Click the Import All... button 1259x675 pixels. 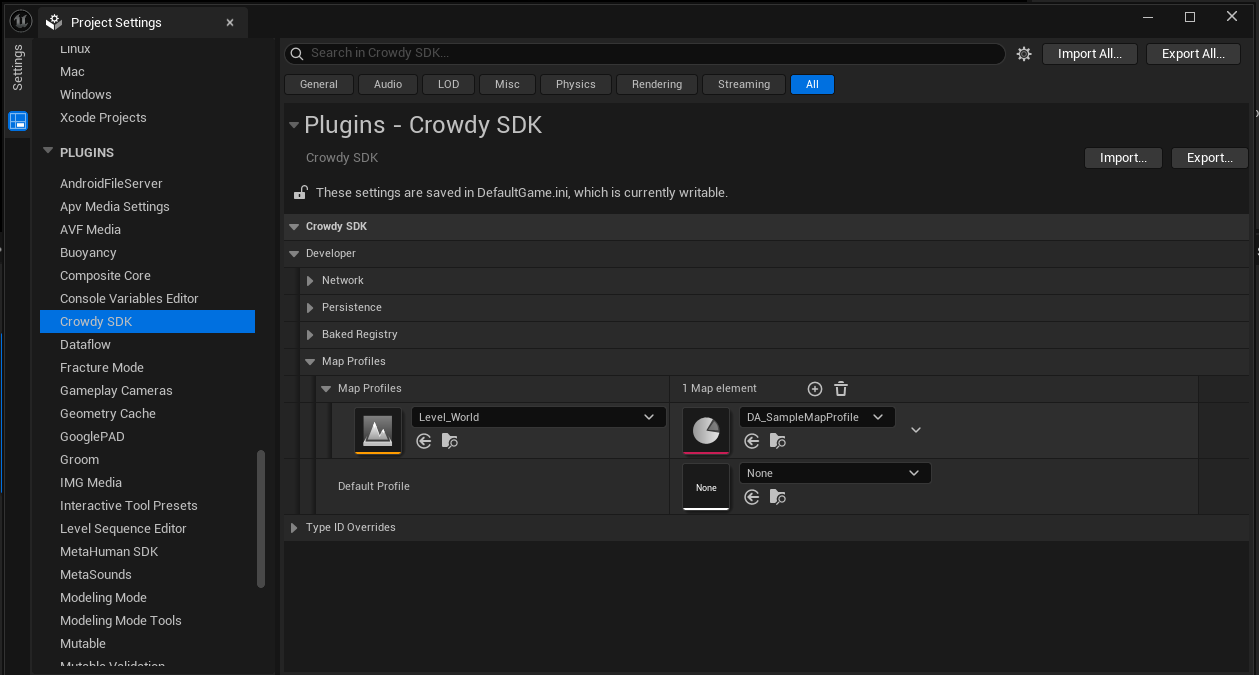tap(1090, 54)
